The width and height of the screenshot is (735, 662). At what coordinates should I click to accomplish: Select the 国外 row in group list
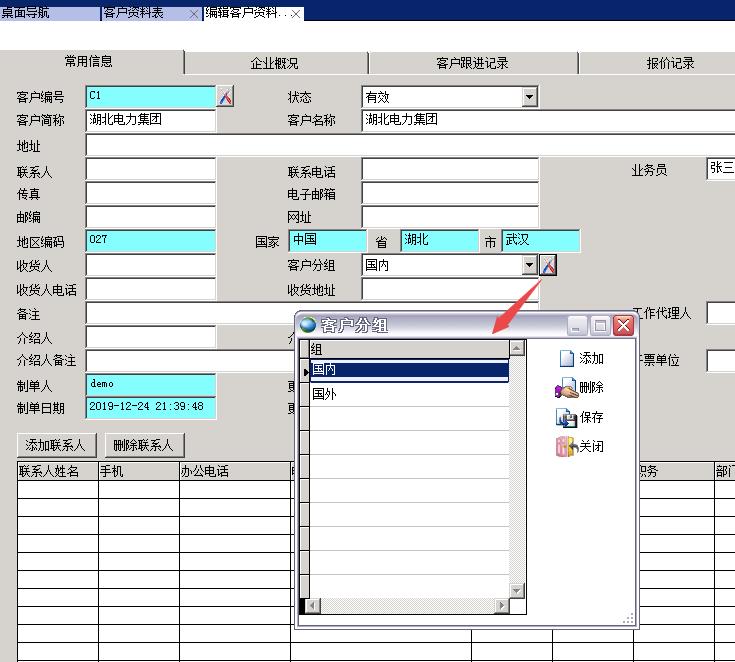[409, 394]
